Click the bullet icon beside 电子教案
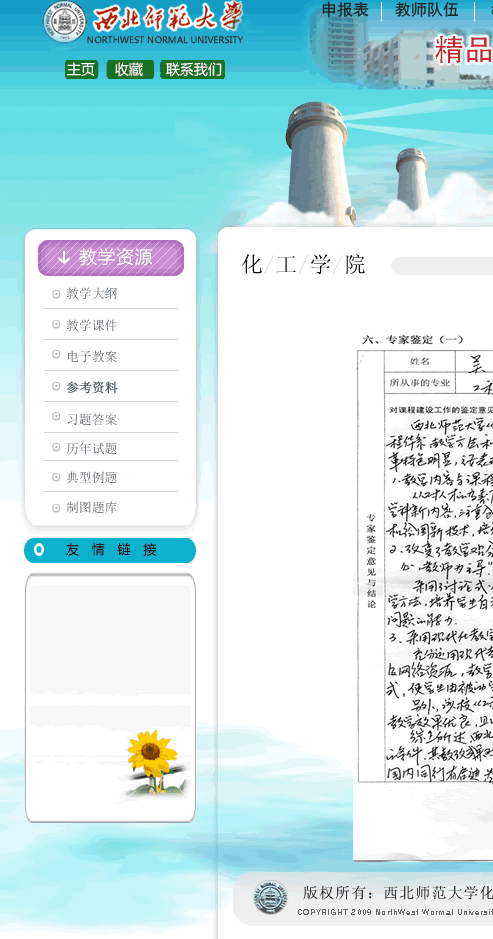Viewport: 493px width, 939px height. [56, 356]
